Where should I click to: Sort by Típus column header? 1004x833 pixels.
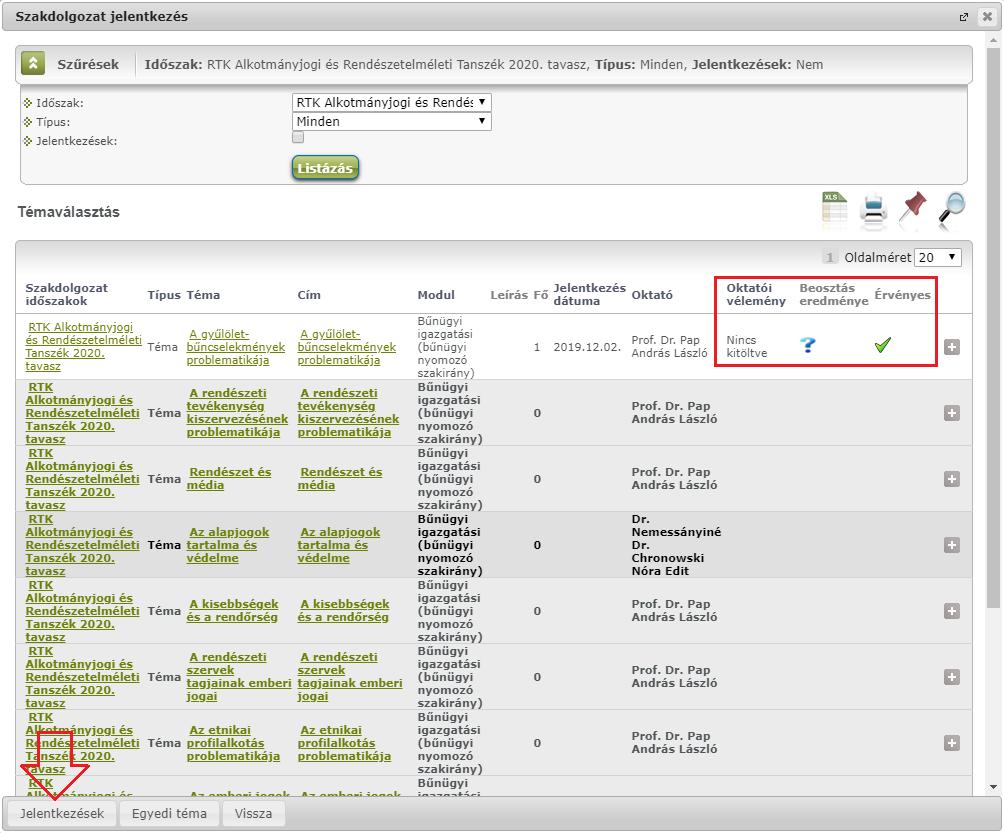tap(164, 295)
